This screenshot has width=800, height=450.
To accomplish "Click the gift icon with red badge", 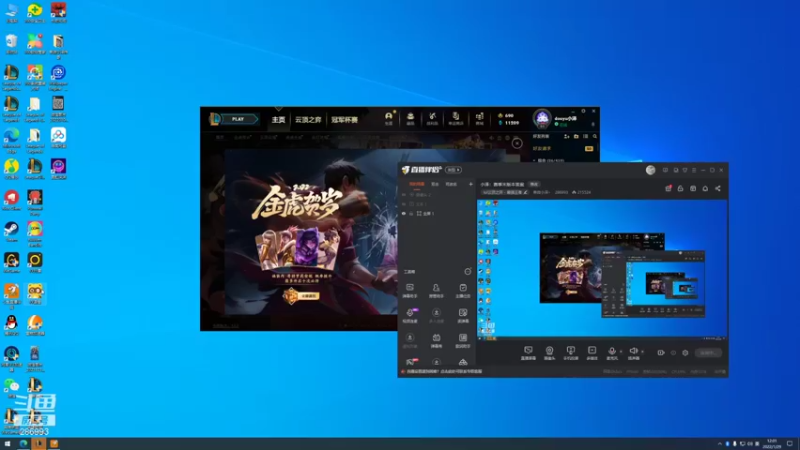I will (668, 188).
